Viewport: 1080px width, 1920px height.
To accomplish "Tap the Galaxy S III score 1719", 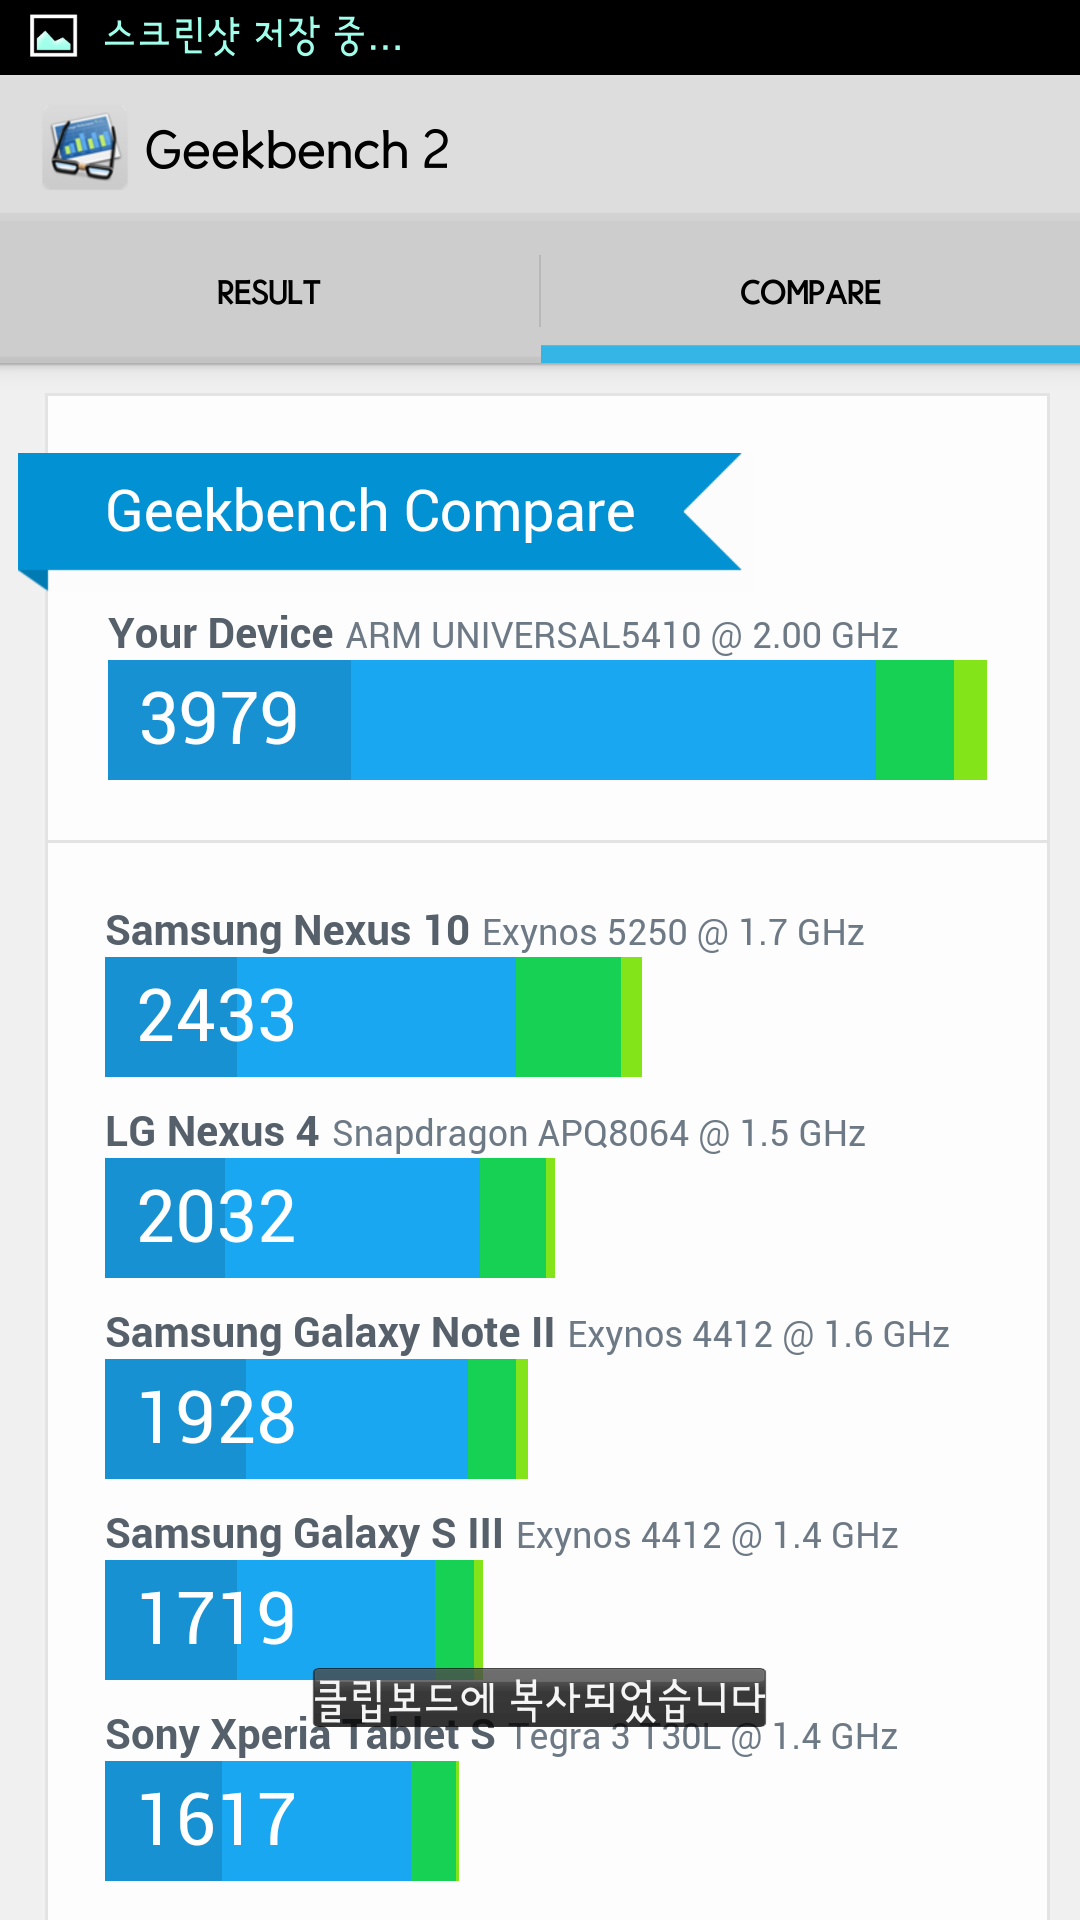I will (x=217, y=1620).
